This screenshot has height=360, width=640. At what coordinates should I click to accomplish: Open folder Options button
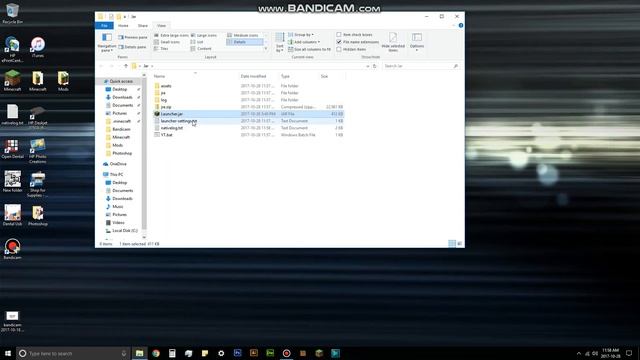[417, 42]
